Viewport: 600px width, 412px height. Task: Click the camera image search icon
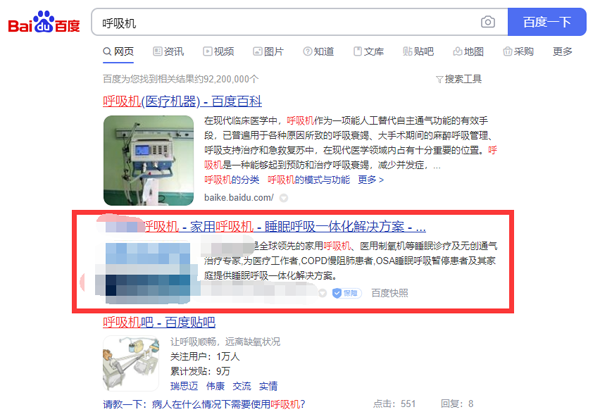pyautogui.click(x=488, y=22)
